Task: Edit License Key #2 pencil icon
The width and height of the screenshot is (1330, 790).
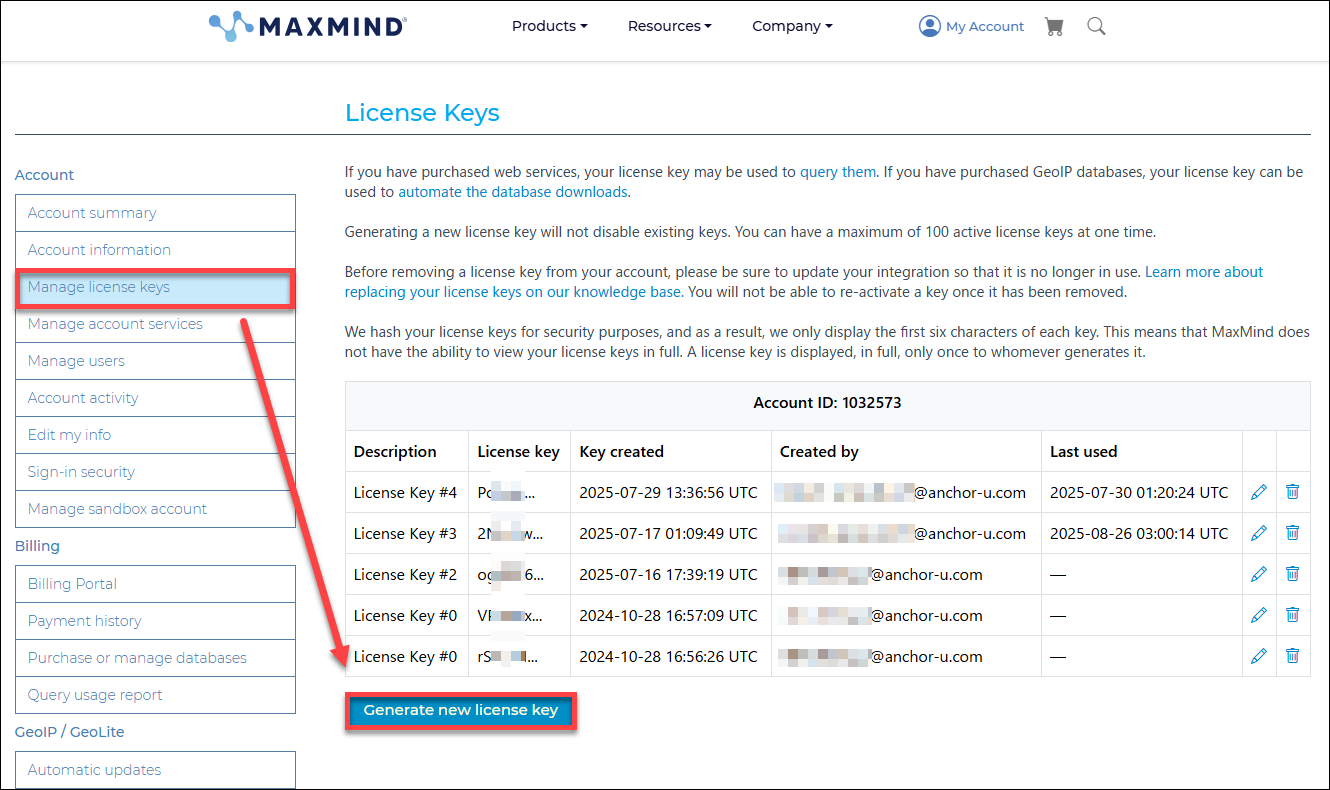Action: 1259,574
